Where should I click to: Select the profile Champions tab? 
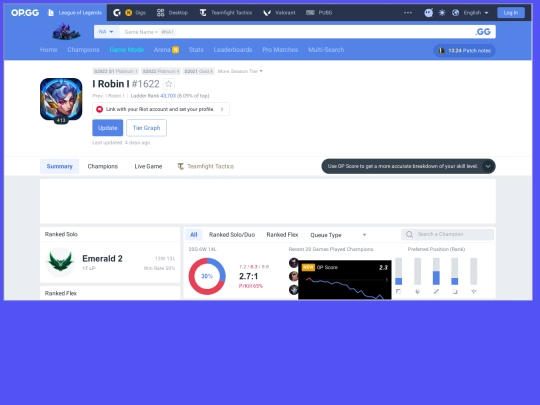103,166
